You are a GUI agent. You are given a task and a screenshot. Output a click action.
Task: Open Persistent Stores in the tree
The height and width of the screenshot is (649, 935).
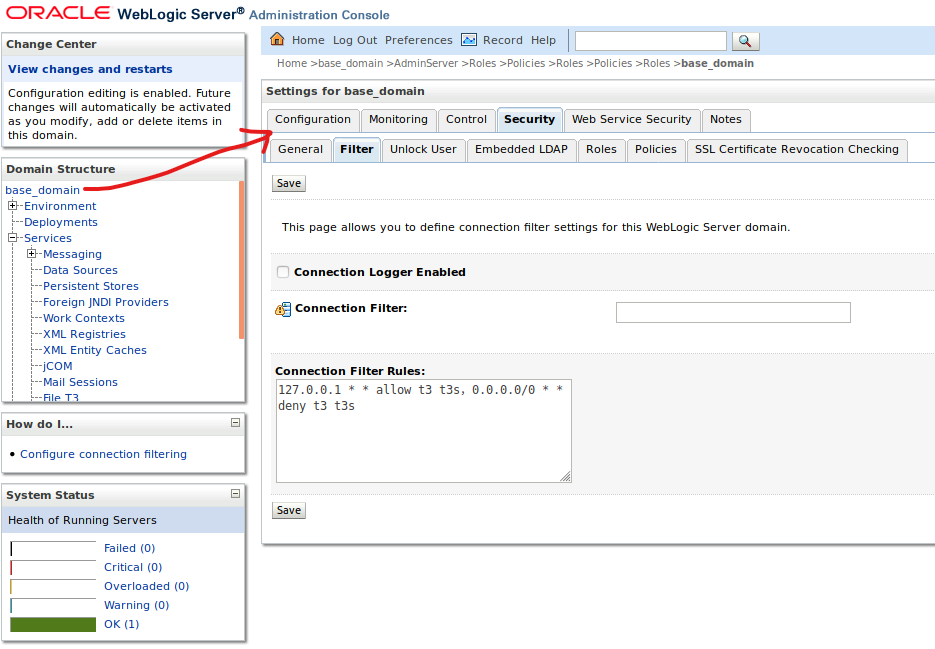[x=91, y=286]
